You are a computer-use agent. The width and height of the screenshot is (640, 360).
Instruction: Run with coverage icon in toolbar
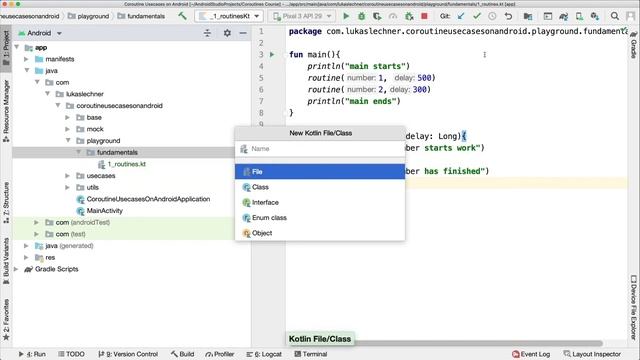[377, 16]
